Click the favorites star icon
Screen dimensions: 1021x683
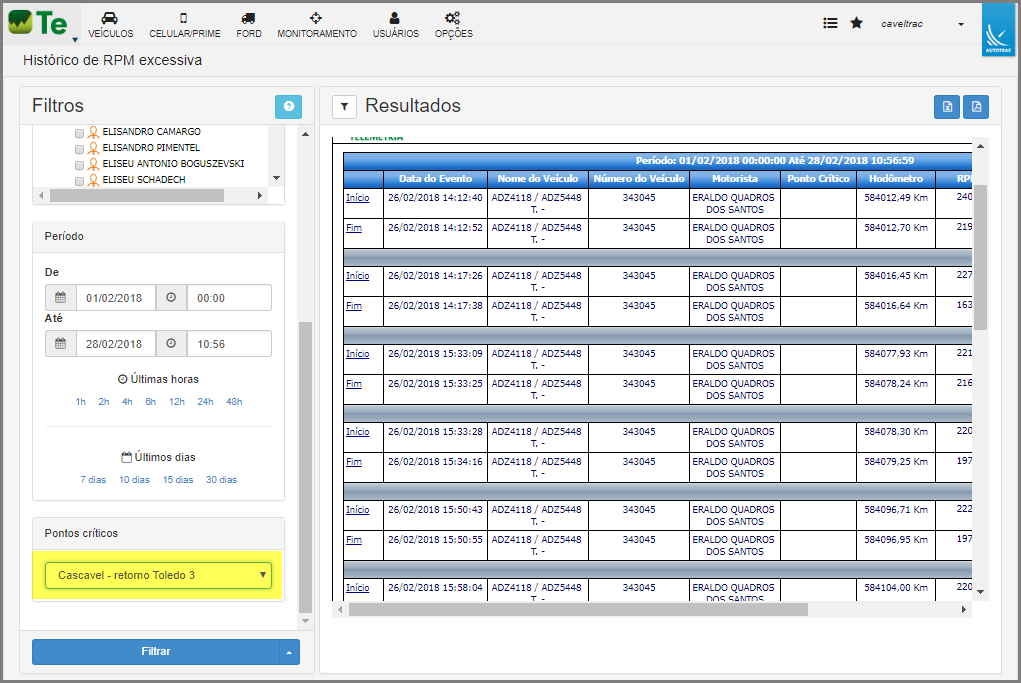pos(857,23)
